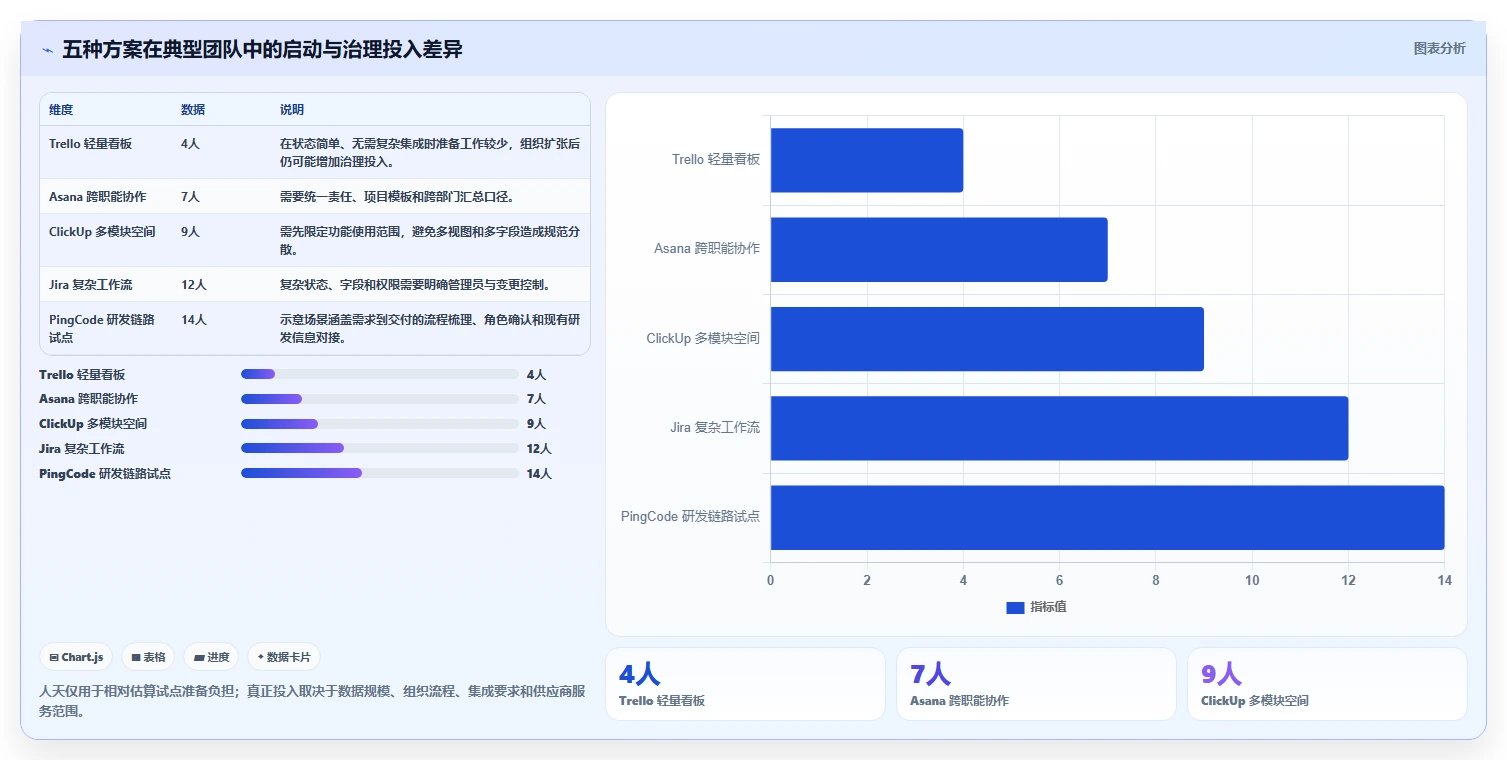The width and height of the screenshot is (1507, 760).
Task: Click the Jira 复杂工作流 bar in the chart
Action: pos(1059,428)
